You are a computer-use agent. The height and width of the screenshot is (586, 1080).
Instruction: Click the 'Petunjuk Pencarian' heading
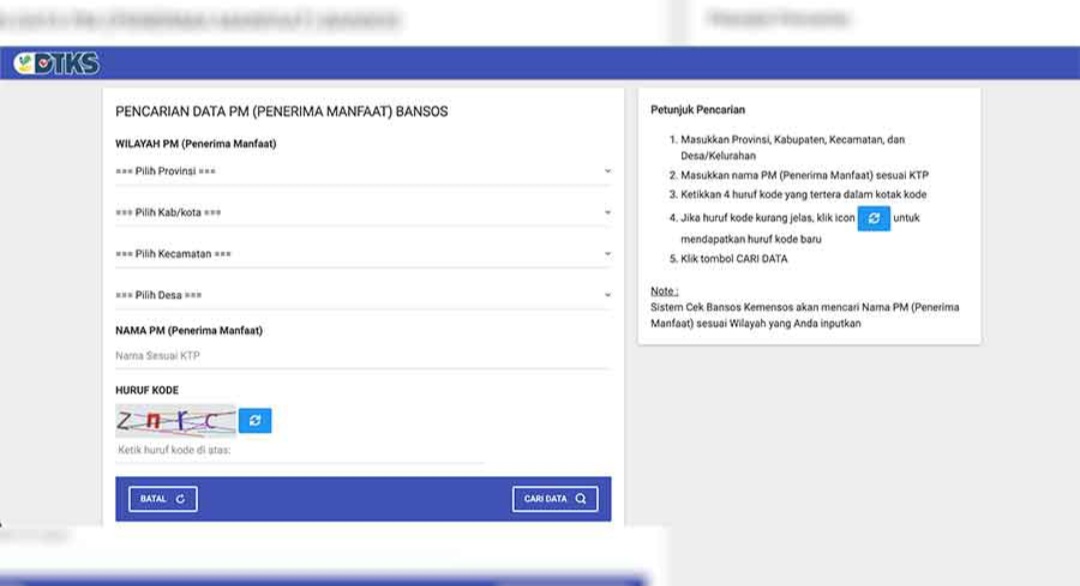pos(698,109)
